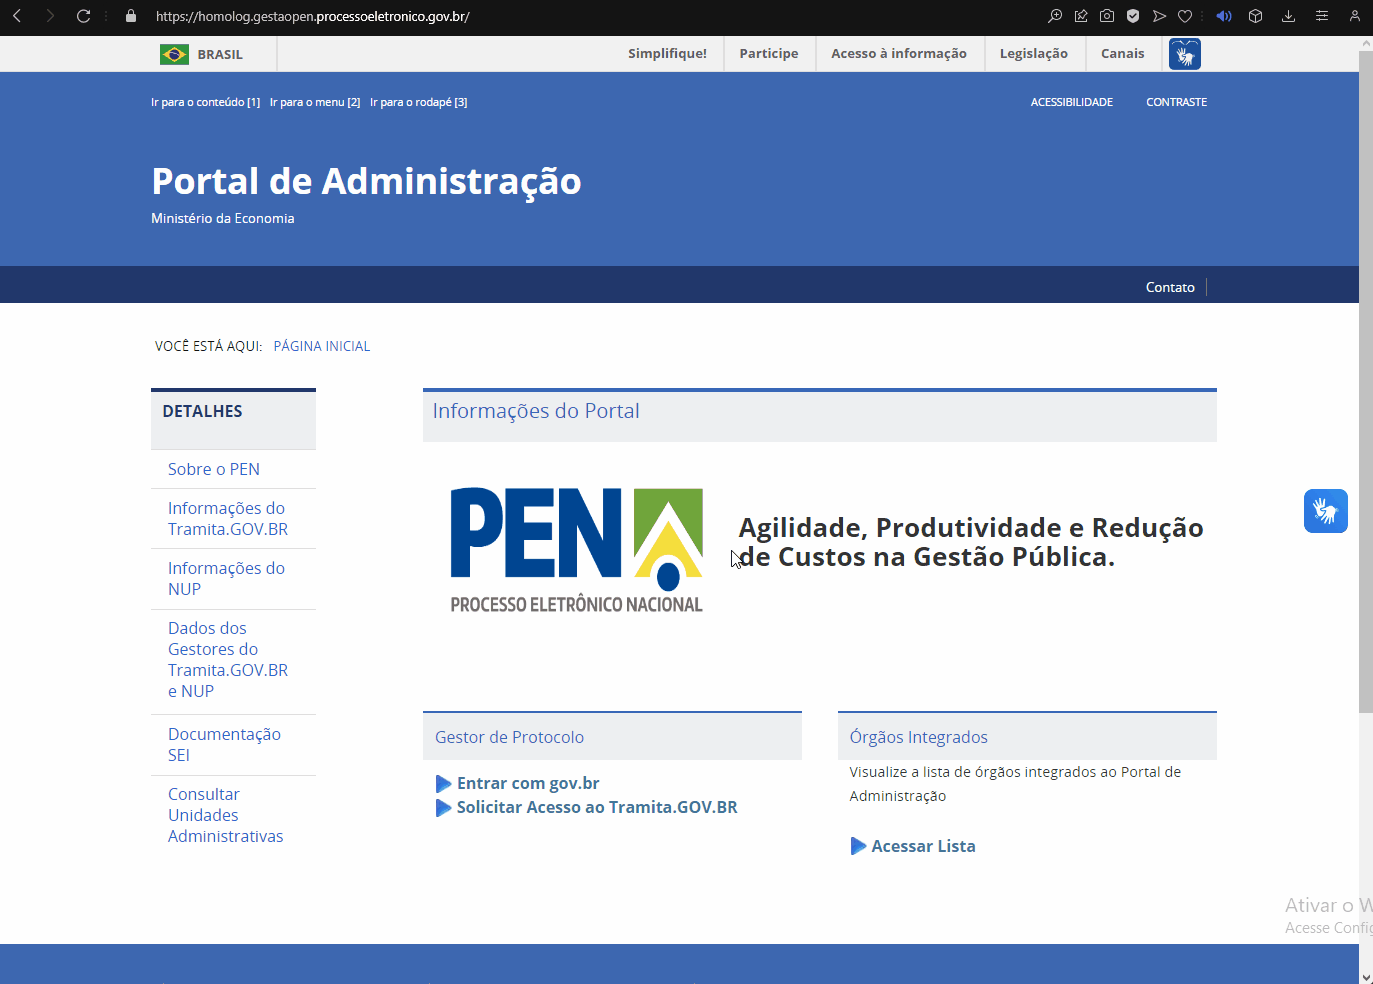Click arrow icon beside Solicitar Acesso
This screenshot has height=984, width=1373.
pos(444,808)
